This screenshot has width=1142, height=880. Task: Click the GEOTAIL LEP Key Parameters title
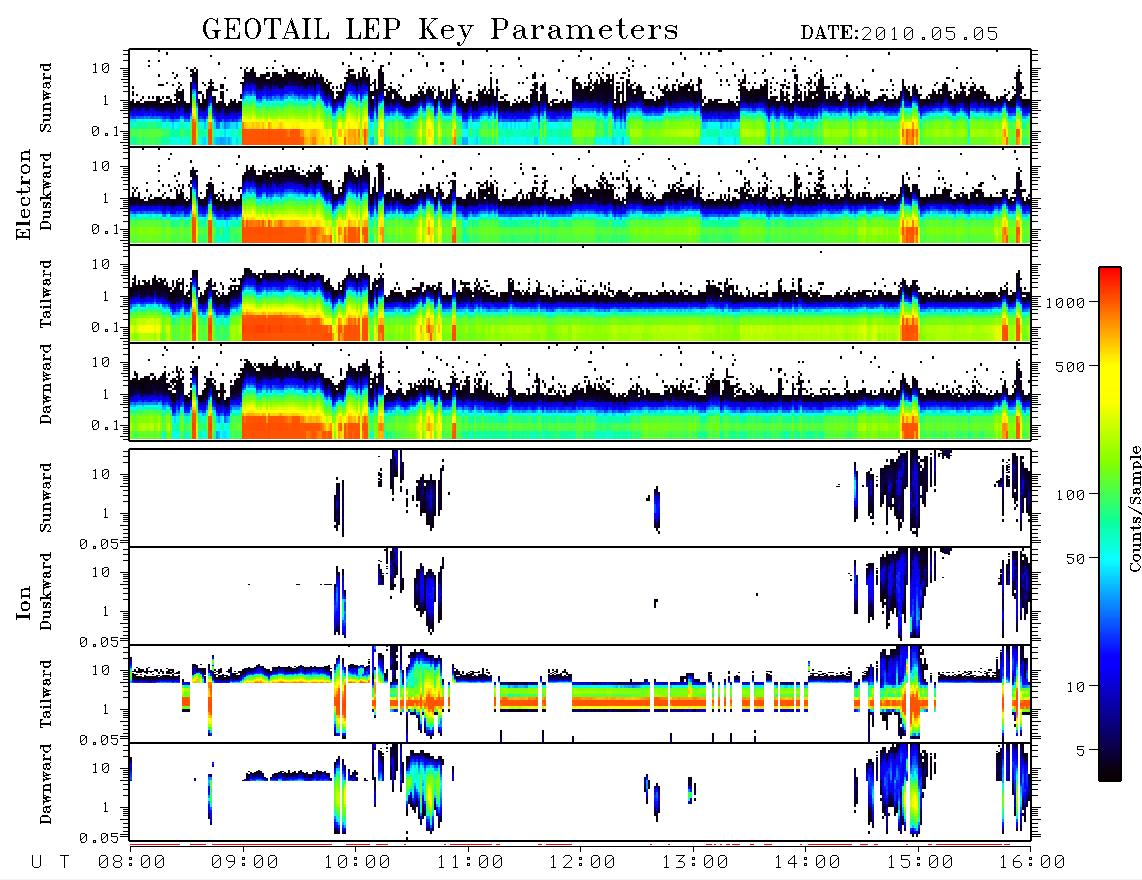pyautogui.click(x=440, y=30)
